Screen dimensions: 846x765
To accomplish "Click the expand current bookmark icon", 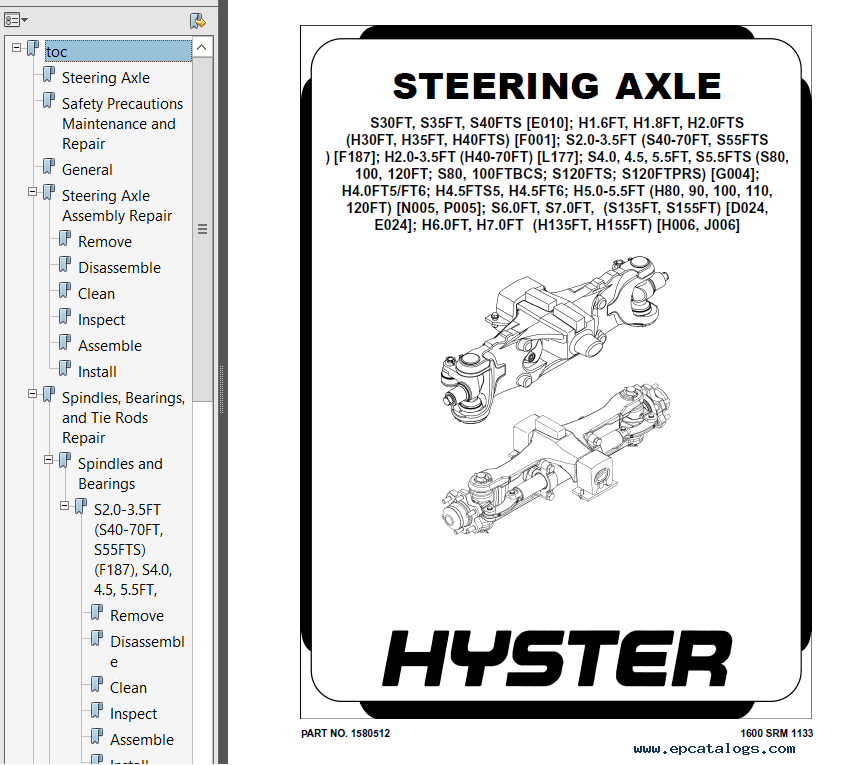I will [x=198, y=21].
